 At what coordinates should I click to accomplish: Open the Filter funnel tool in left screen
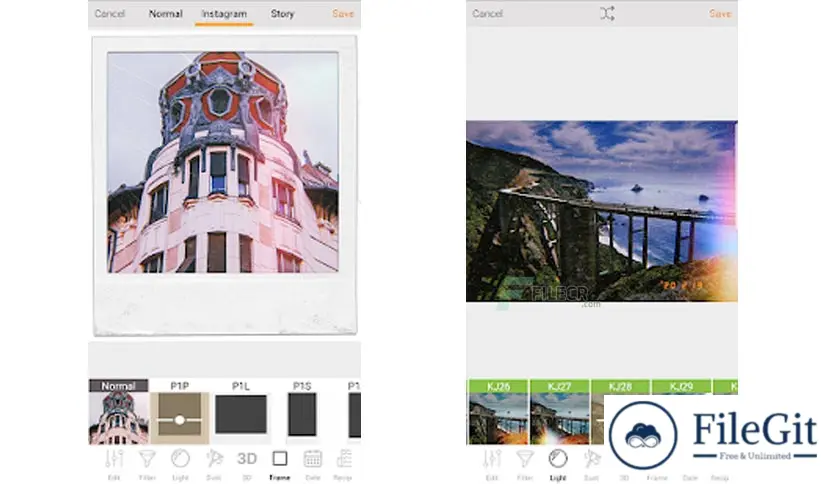click(x=147, y=464)
